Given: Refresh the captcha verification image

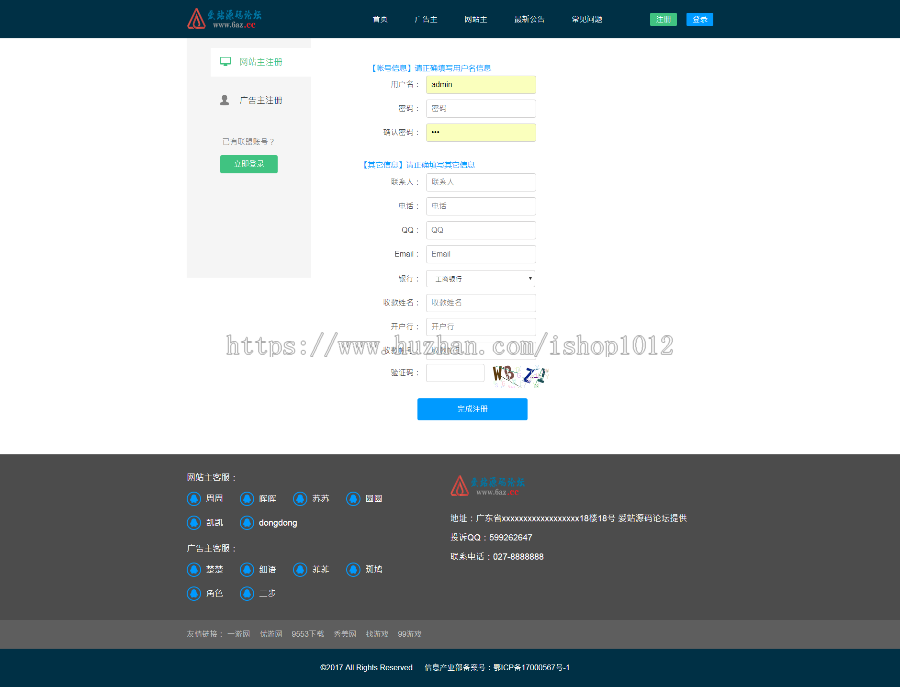Looking at the screenshot, I should click(519, 374).
